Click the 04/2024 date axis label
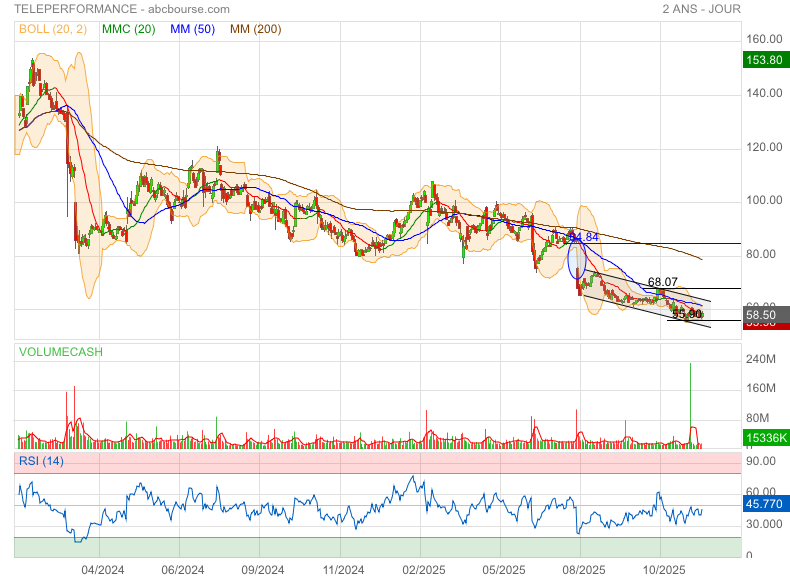Viewport: 790px width, 580px height. coord(103,570)
